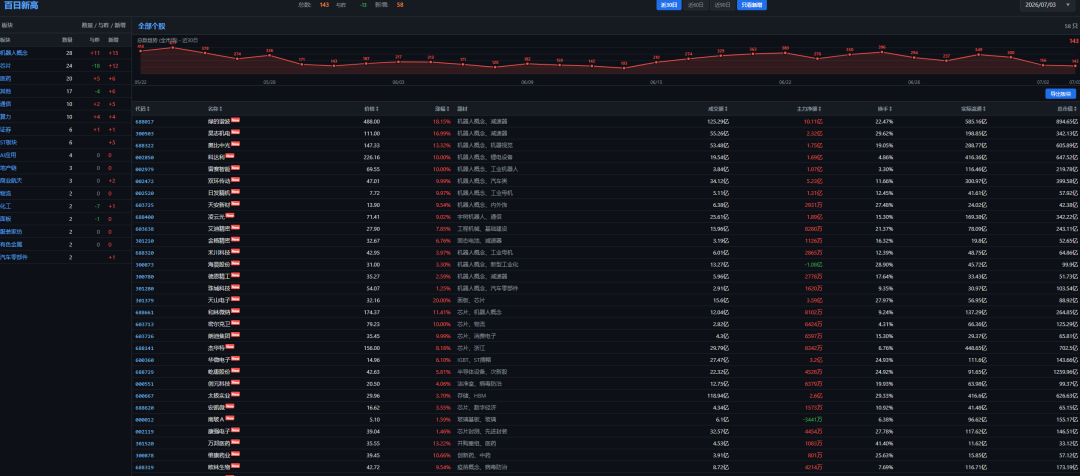This screenshot has width=1080, height=476.
Task: Select 机器人概念 sector in the sidebar
Action: tap(14, 52)
